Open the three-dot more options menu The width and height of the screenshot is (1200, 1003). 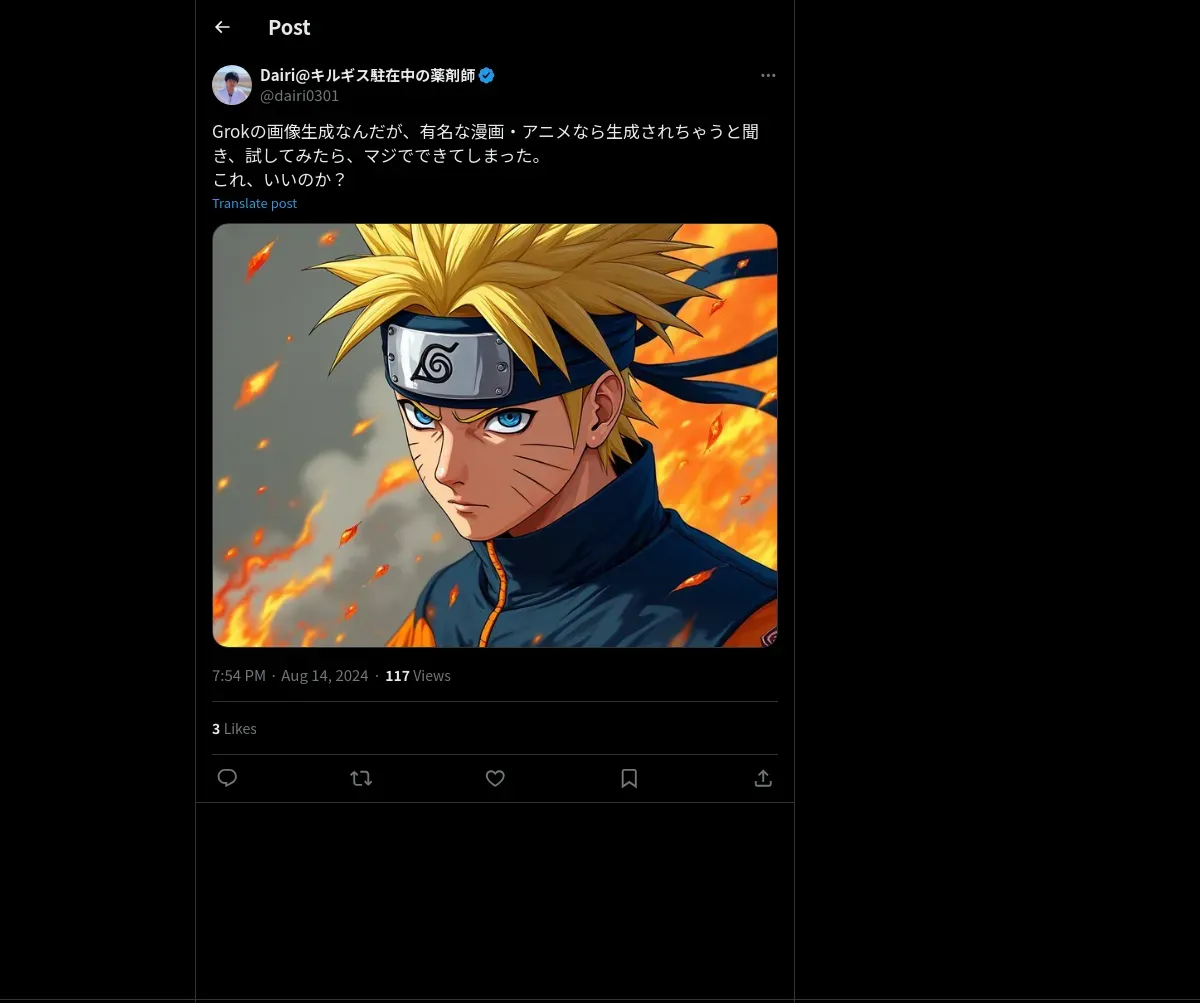(x=768, y=76)
